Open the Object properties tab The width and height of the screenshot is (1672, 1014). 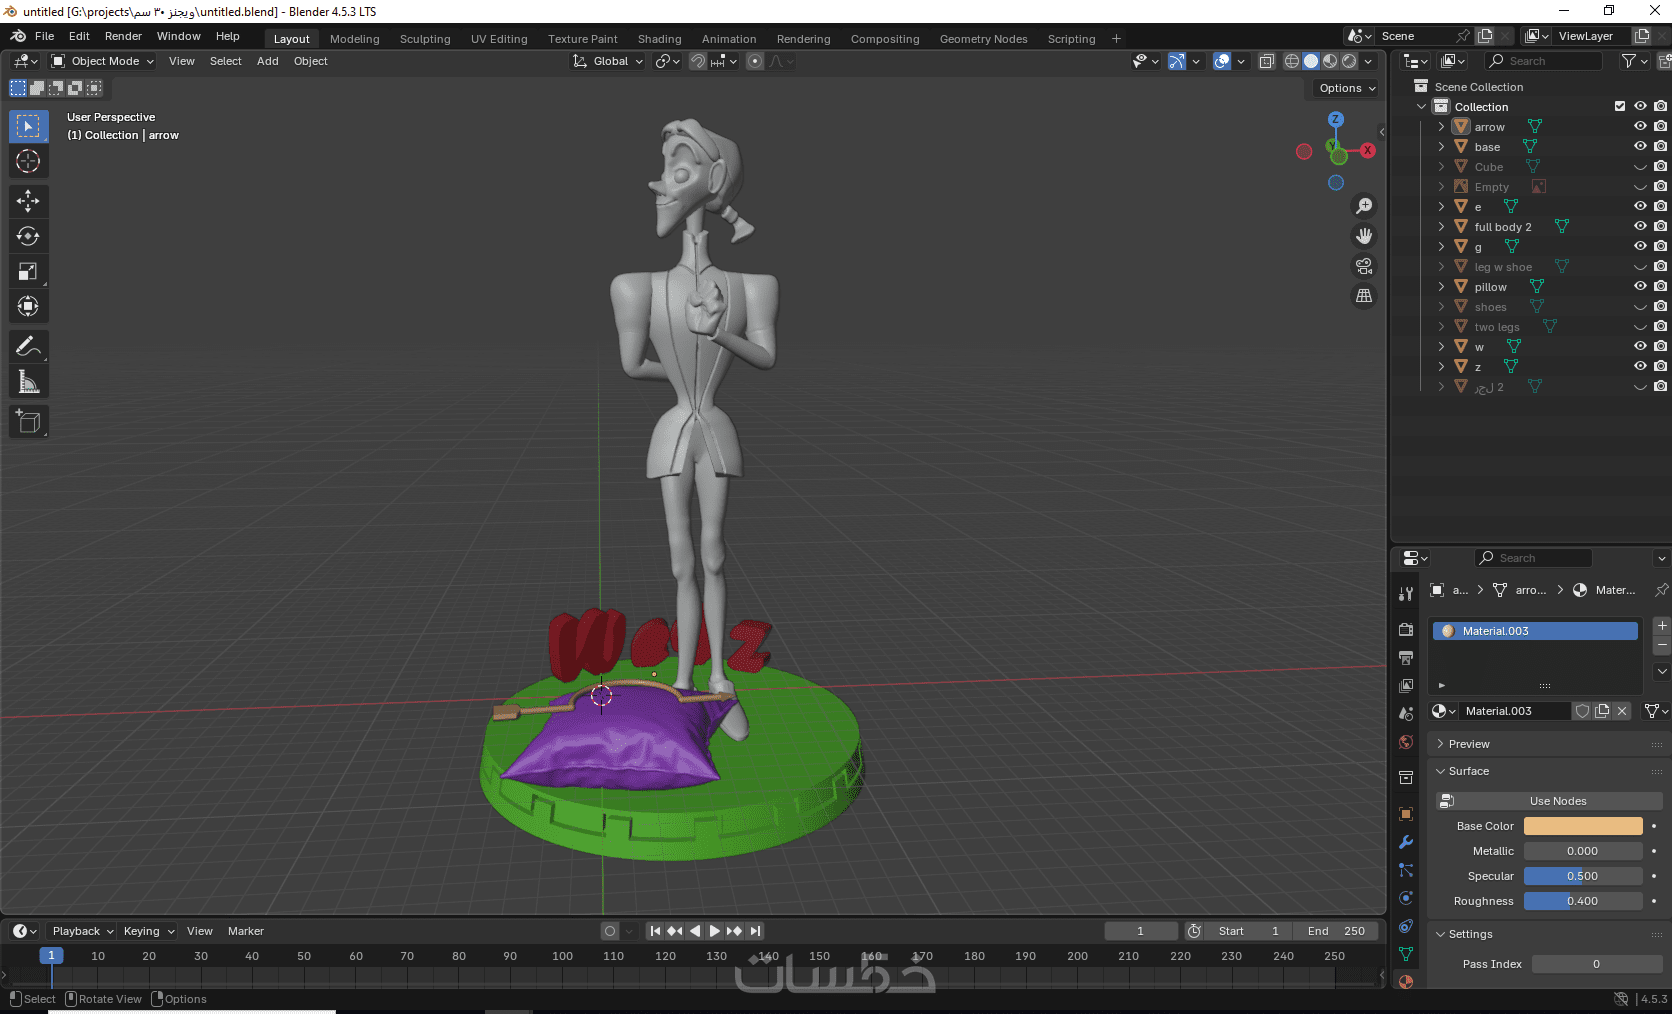pyautogui.click(x=1406, y=814)
